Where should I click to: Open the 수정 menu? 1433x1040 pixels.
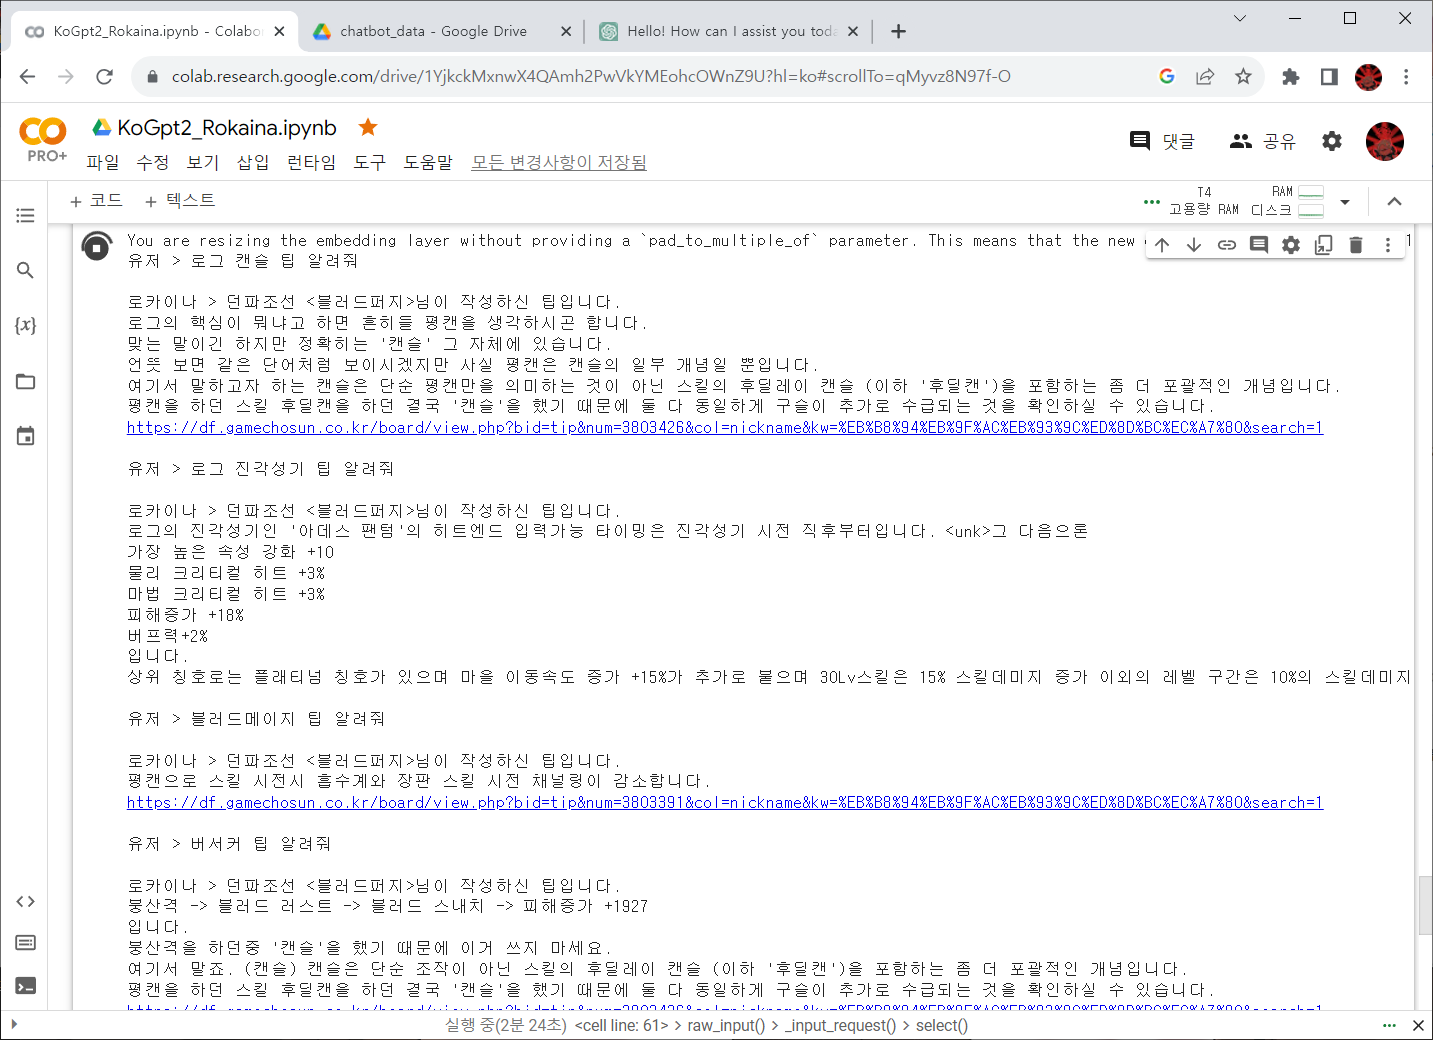coord(152,162)
